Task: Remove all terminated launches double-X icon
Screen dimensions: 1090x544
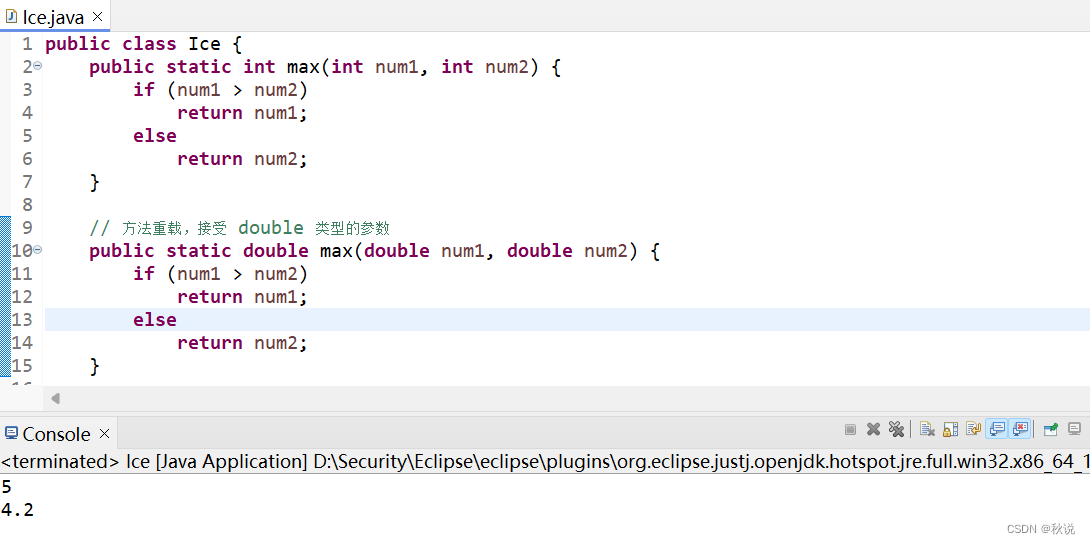Action: pos(896,429)
